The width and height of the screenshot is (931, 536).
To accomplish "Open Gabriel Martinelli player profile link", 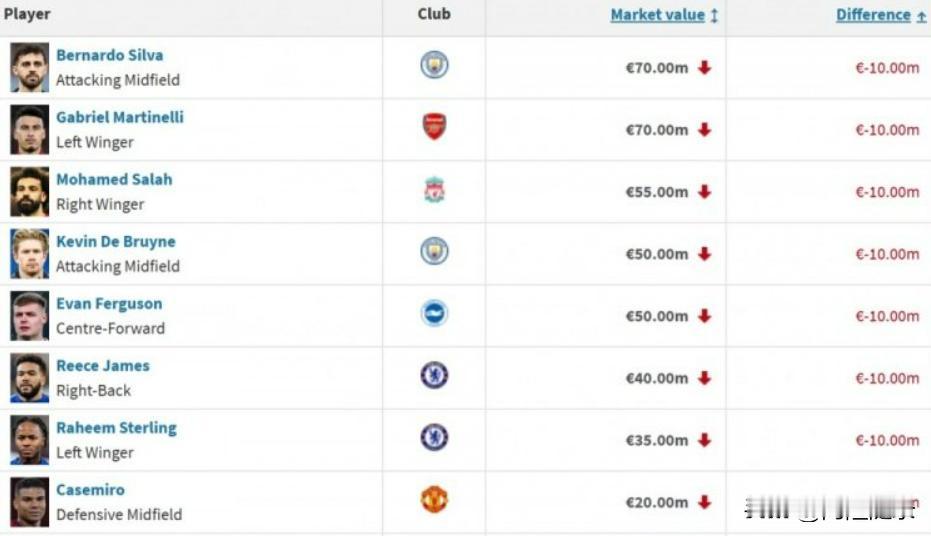I will coord(119,117).
